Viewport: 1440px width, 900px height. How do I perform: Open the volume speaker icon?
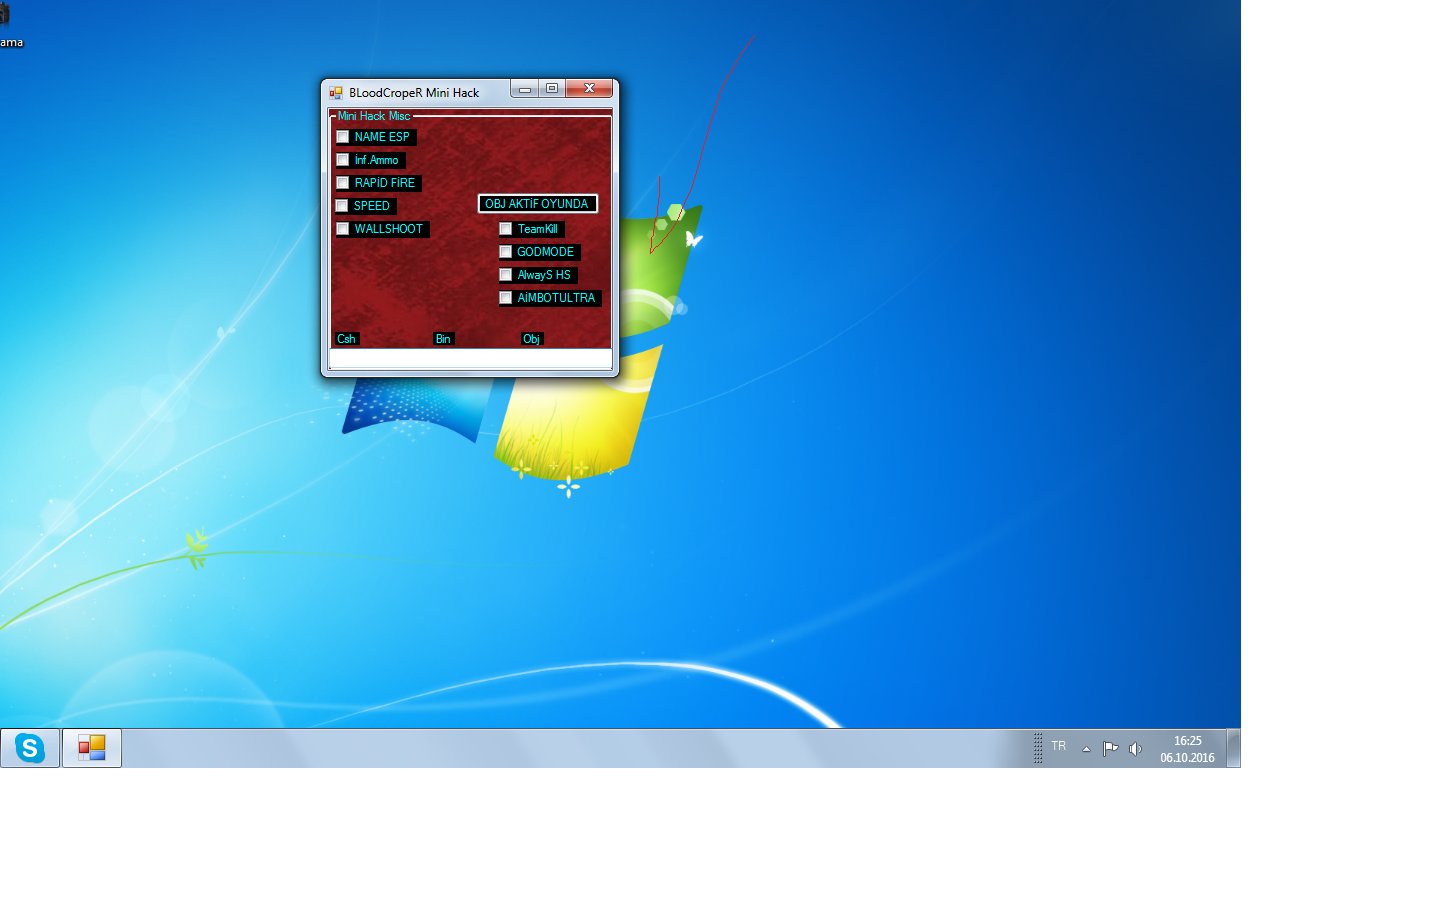point(1135,749)
